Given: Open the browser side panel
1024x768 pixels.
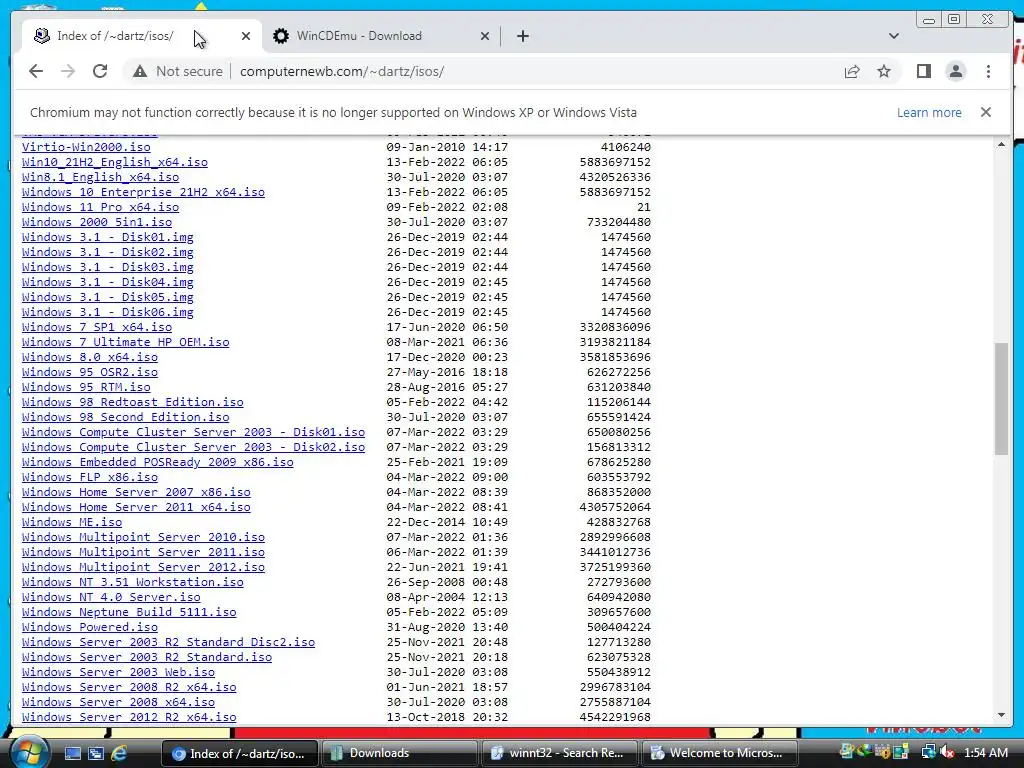Looking at the screenshot, I should tap(923, 71).
